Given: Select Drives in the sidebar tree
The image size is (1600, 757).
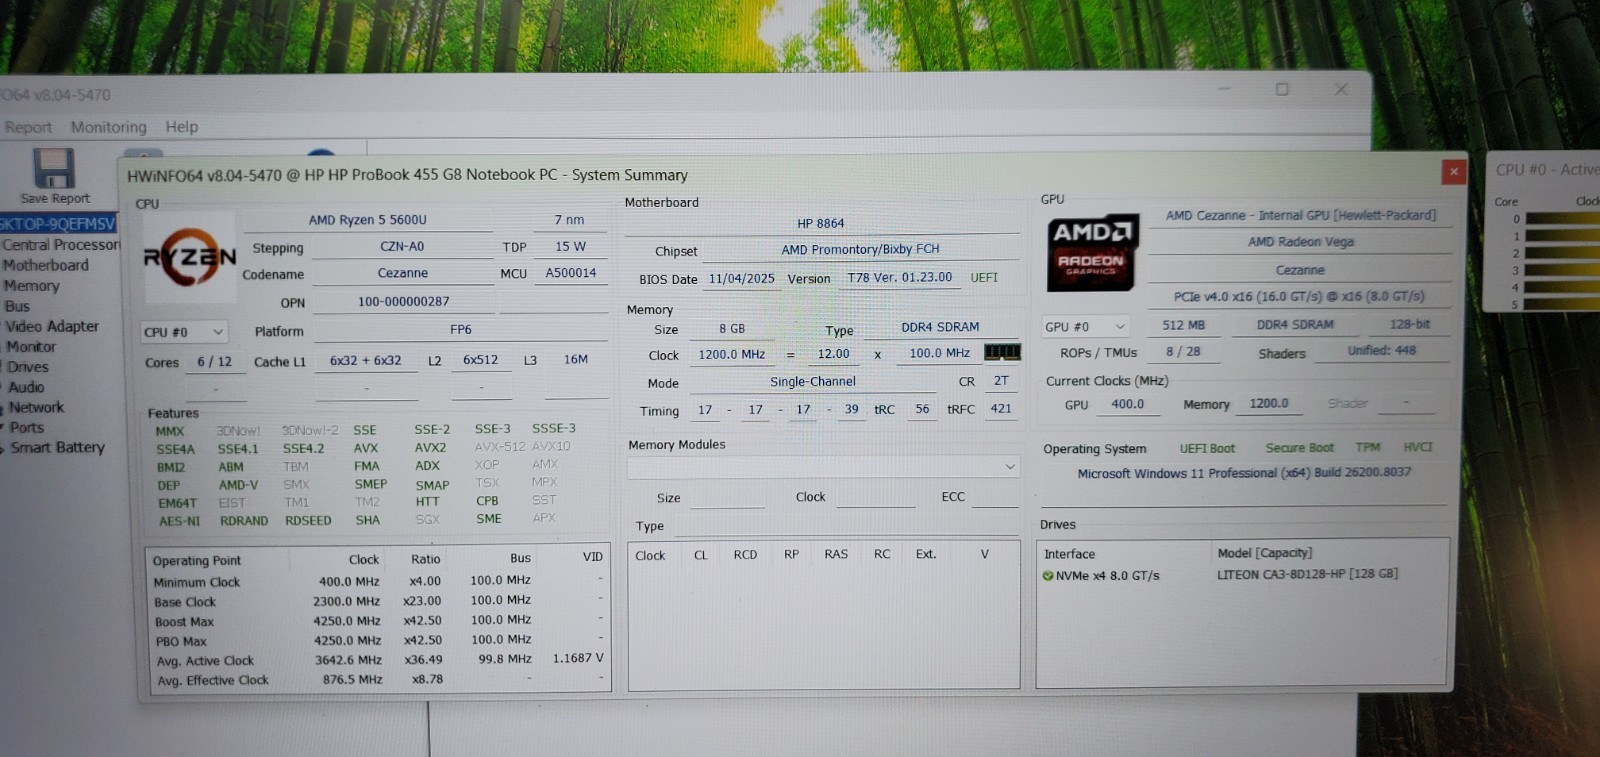Looking at the screenshot, I should pos(28,367).
